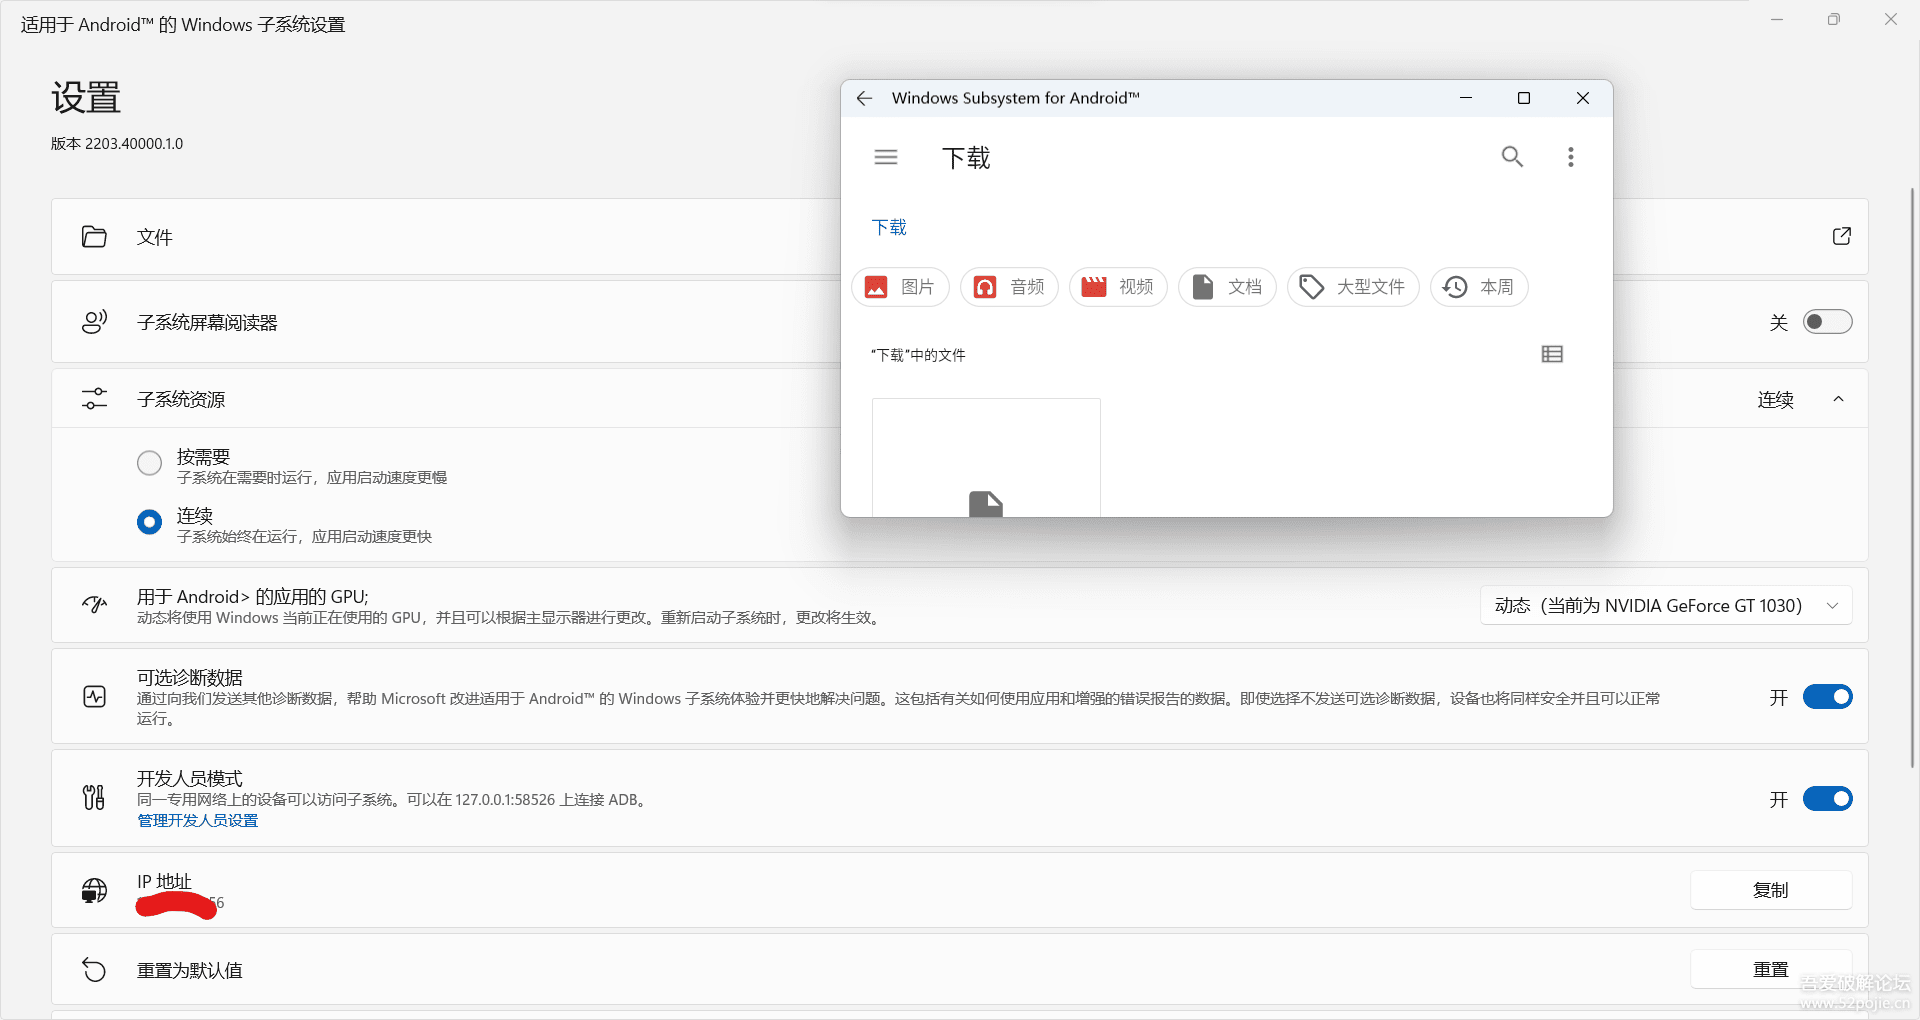Click the 连续 status label in 子系统资源 header
This screenshot has width=1920, height=1020.
[x=1776, y=400]
